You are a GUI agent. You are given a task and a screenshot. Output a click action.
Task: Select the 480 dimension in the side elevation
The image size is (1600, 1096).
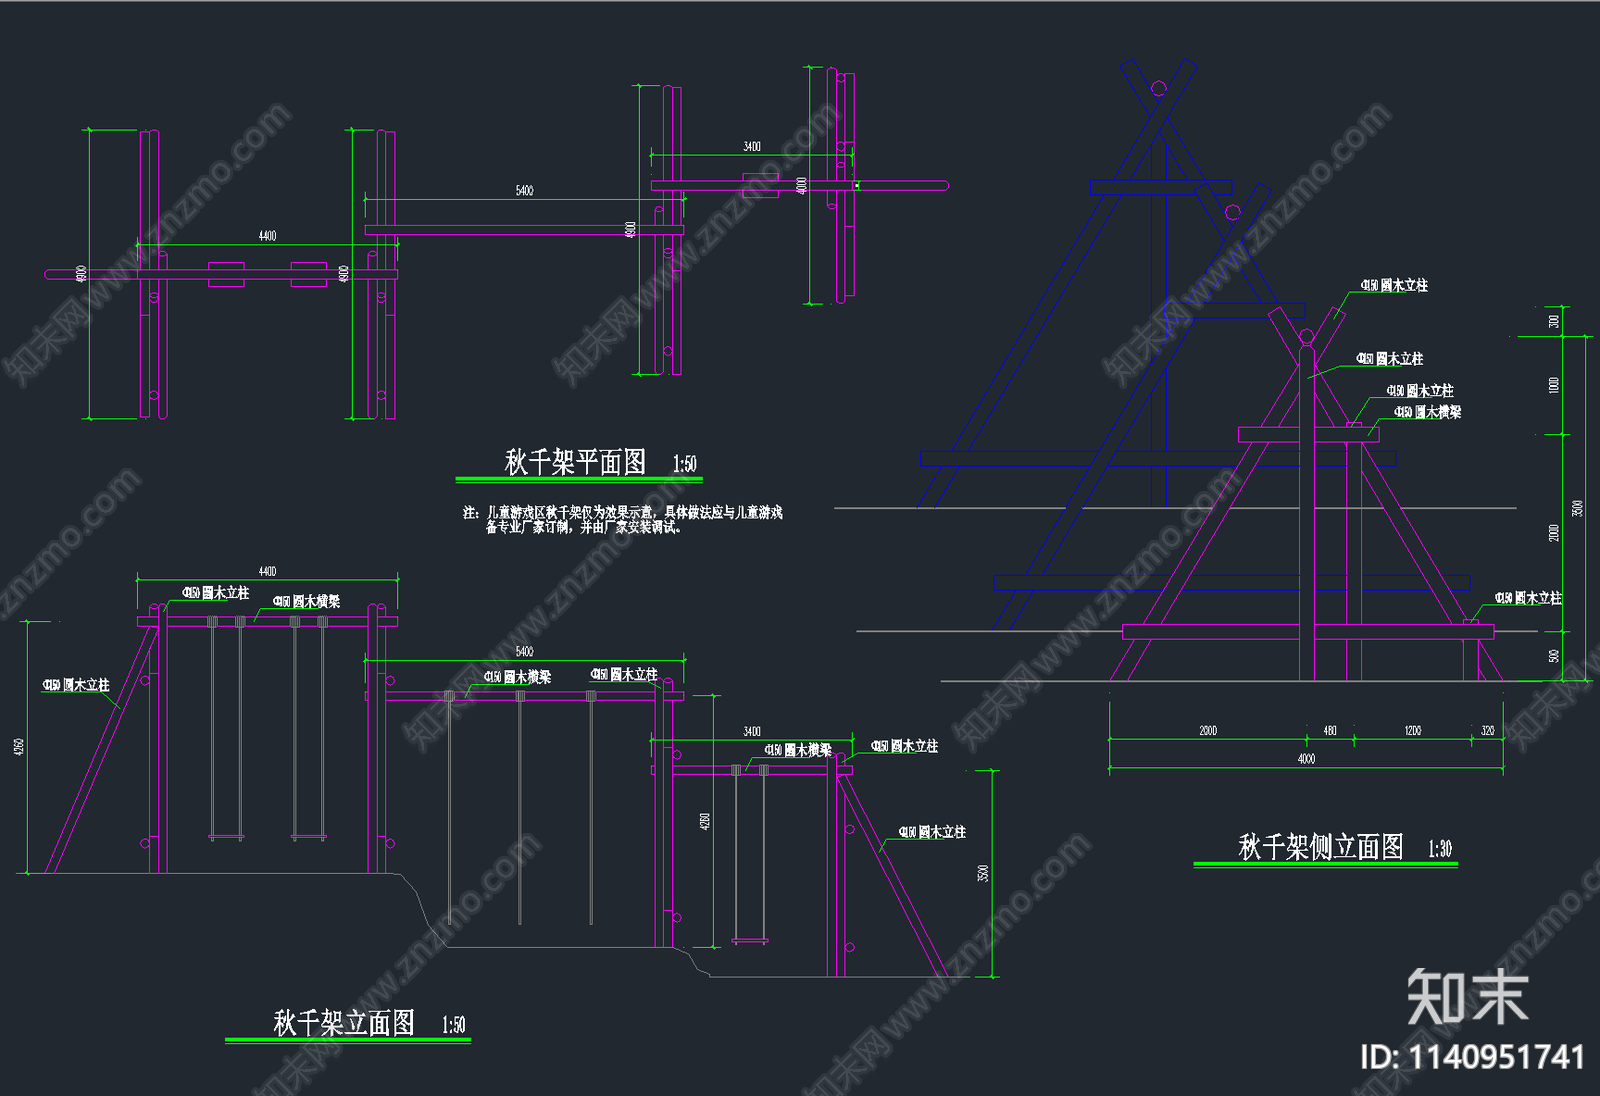pos(1330,730)
